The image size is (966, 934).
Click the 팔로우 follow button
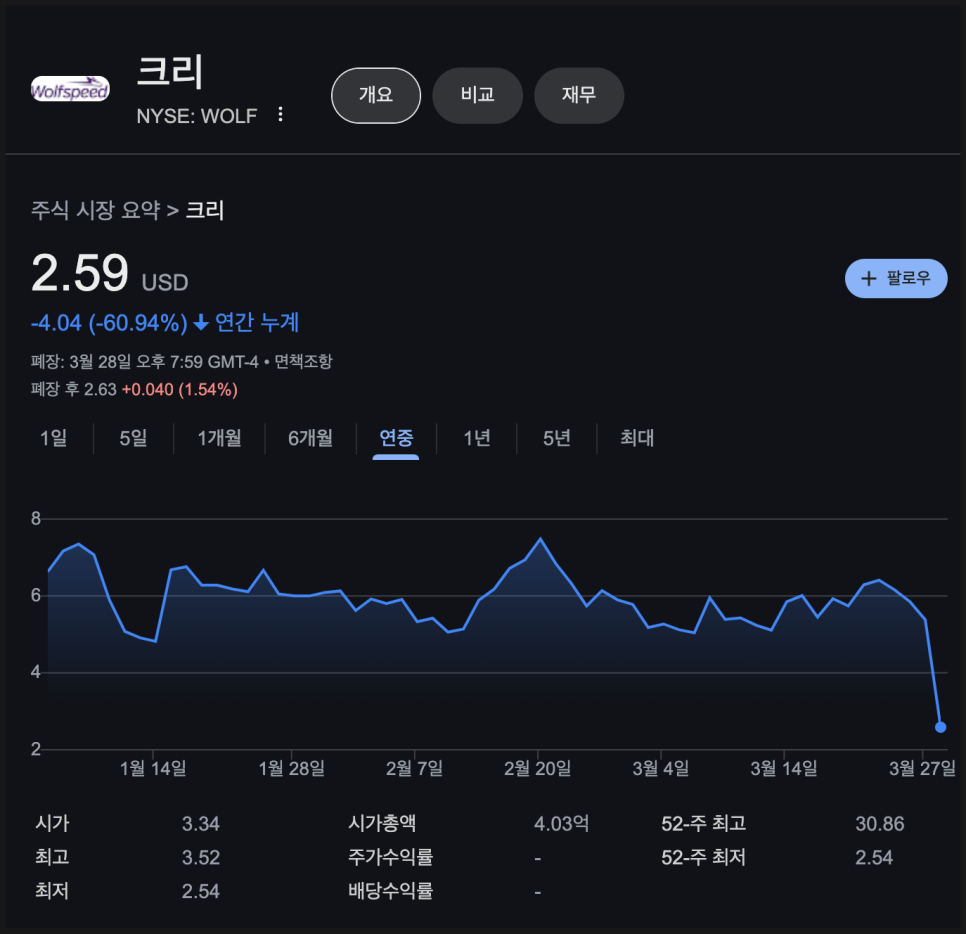point(896,278)
